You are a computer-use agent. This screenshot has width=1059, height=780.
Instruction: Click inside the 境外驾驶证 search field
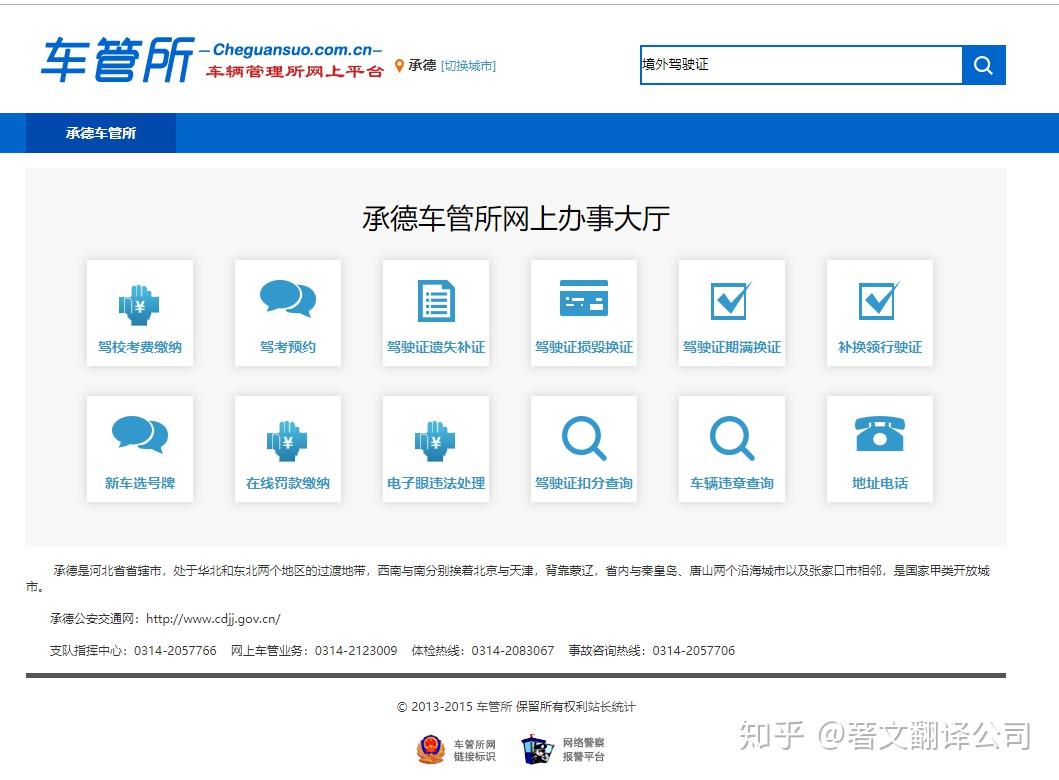790,65
